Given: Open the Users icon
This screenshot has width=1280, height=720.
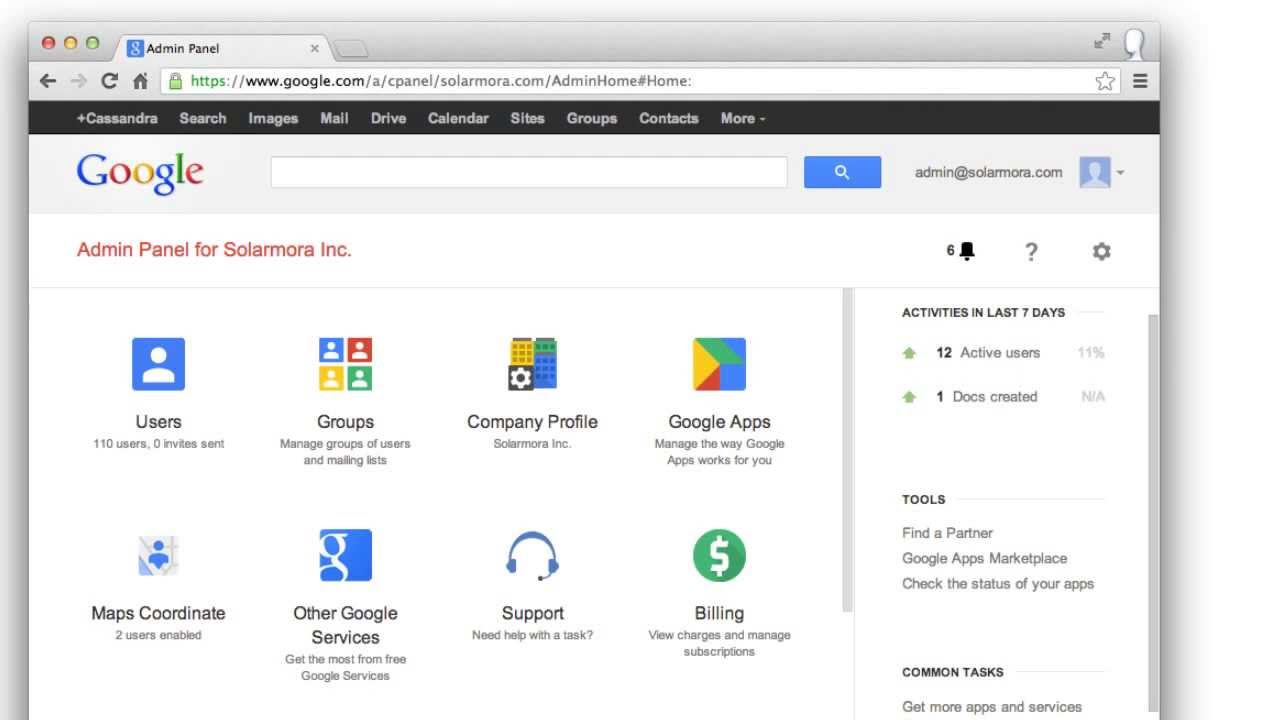Looking at the screenshot, I should pos(158,364).
